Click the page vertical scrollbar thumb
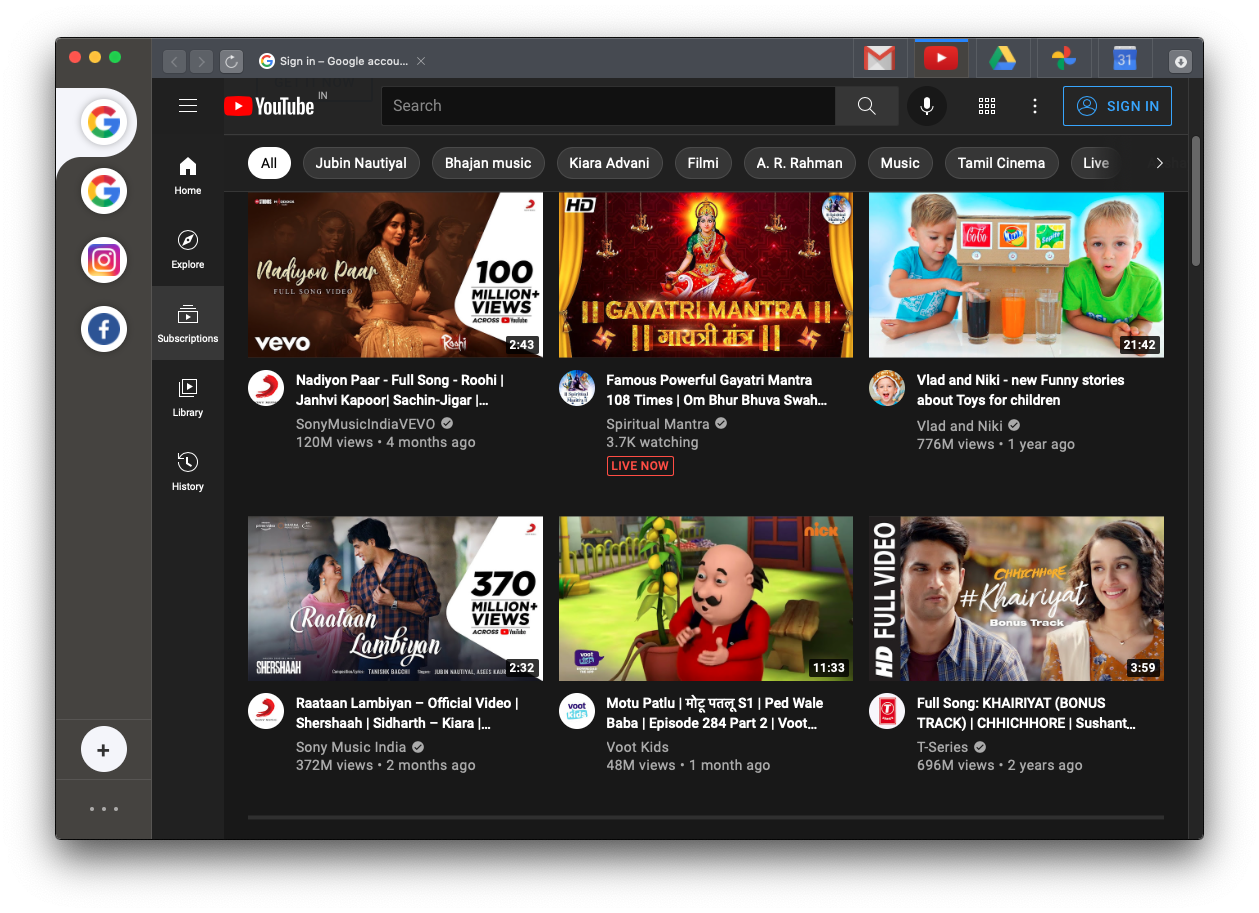The image size is (1259, 913). click(x=1196, y=200)
